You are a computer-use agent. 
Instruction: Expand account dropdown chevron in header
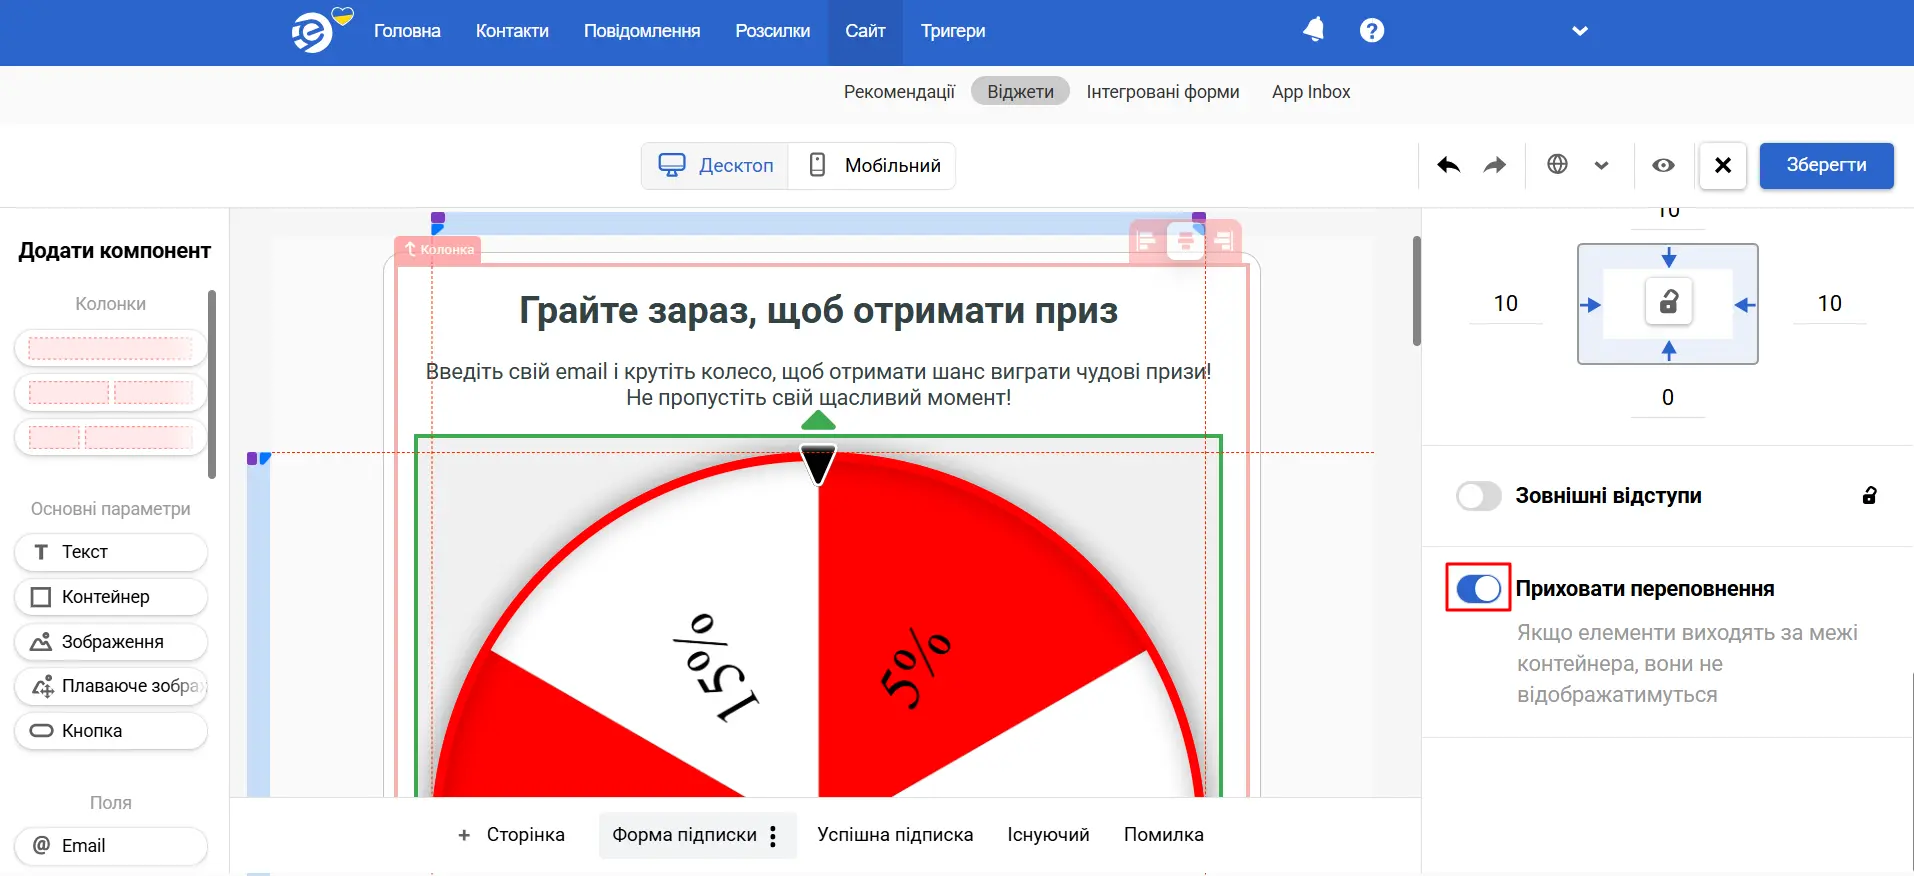click(1580, 31)
